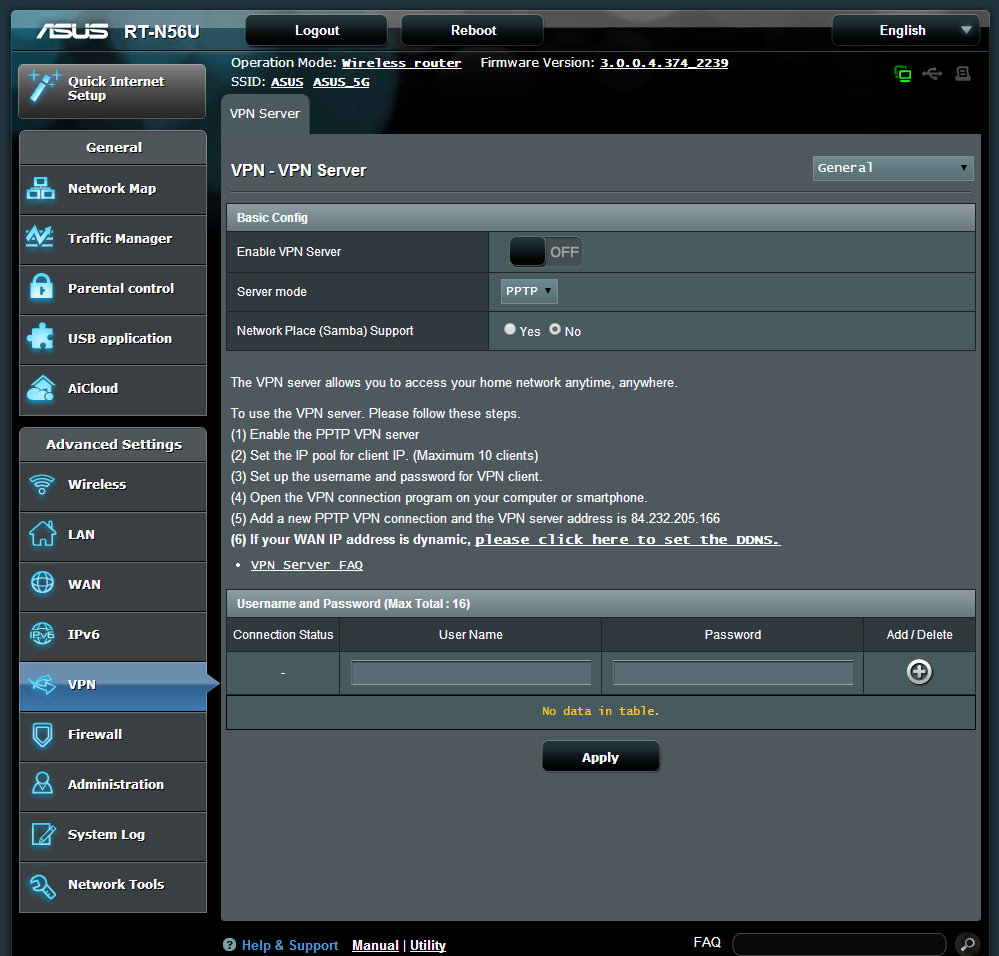Open the English language dropdown

click(905, 31)
